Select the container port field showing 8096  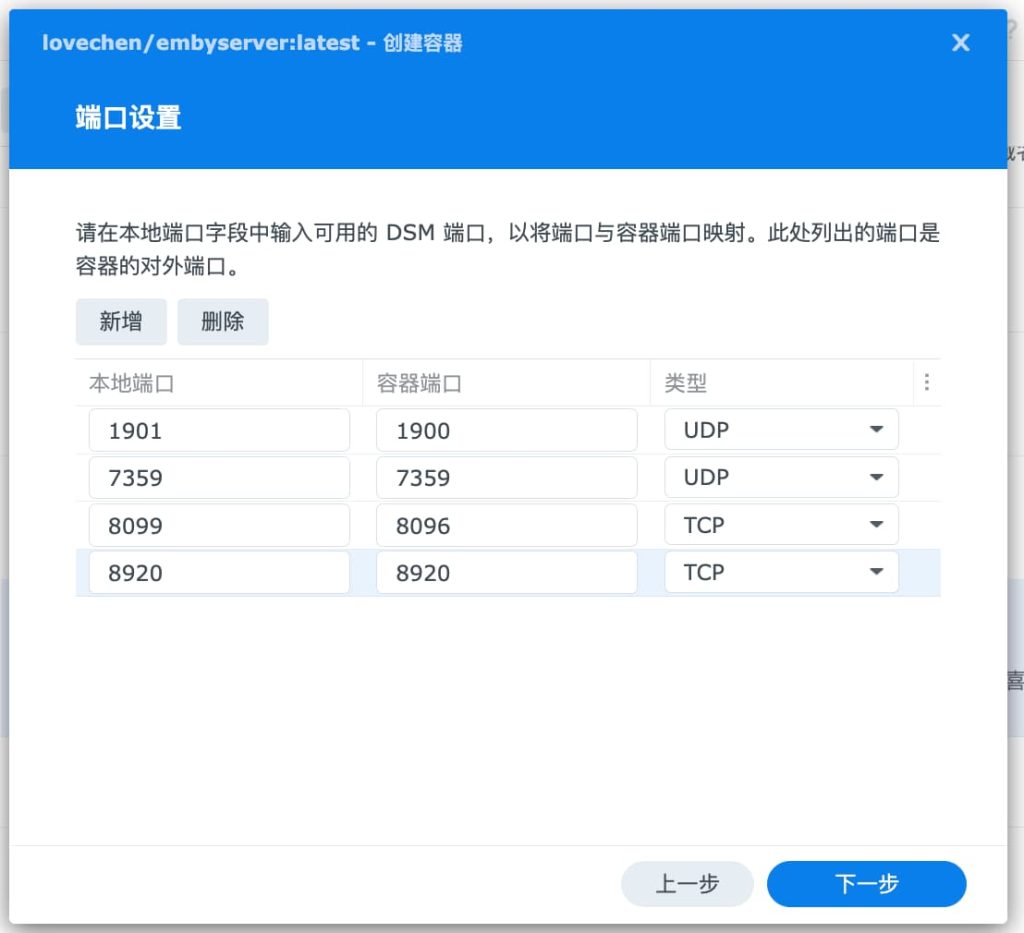pos(506,524)
